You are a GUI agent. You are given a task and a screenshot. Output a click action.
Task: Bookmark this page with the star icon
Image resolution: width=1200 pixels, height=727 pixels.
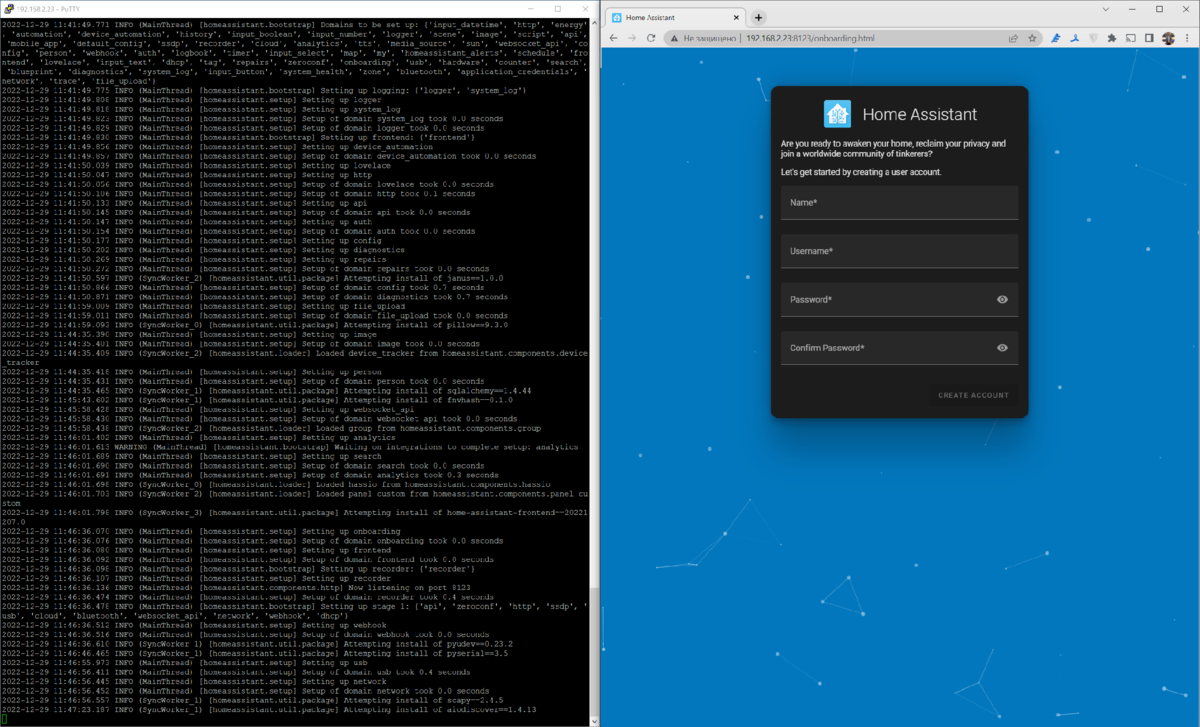[1032, 38]
